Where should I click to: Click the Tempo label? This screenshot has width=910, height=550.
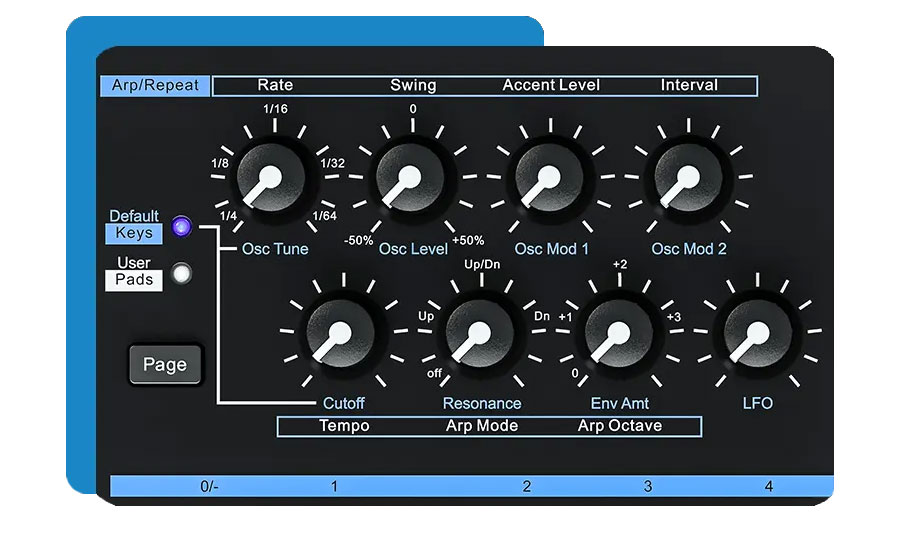(344, 426)
